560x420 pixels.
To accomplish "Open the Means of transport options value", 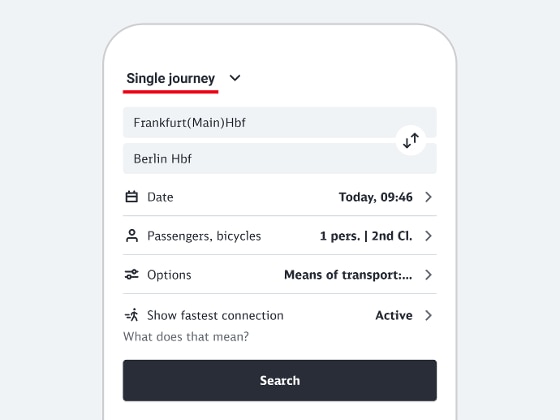I will point(348,275).
